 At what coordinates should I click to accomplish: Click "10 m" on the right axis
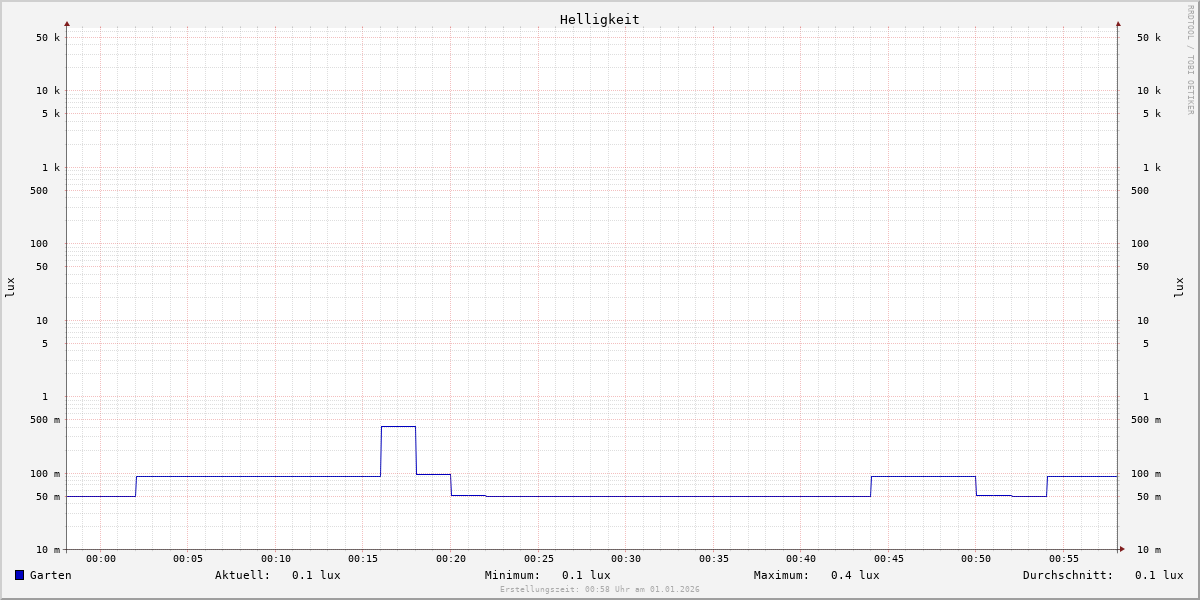(x=1149, y=550)
